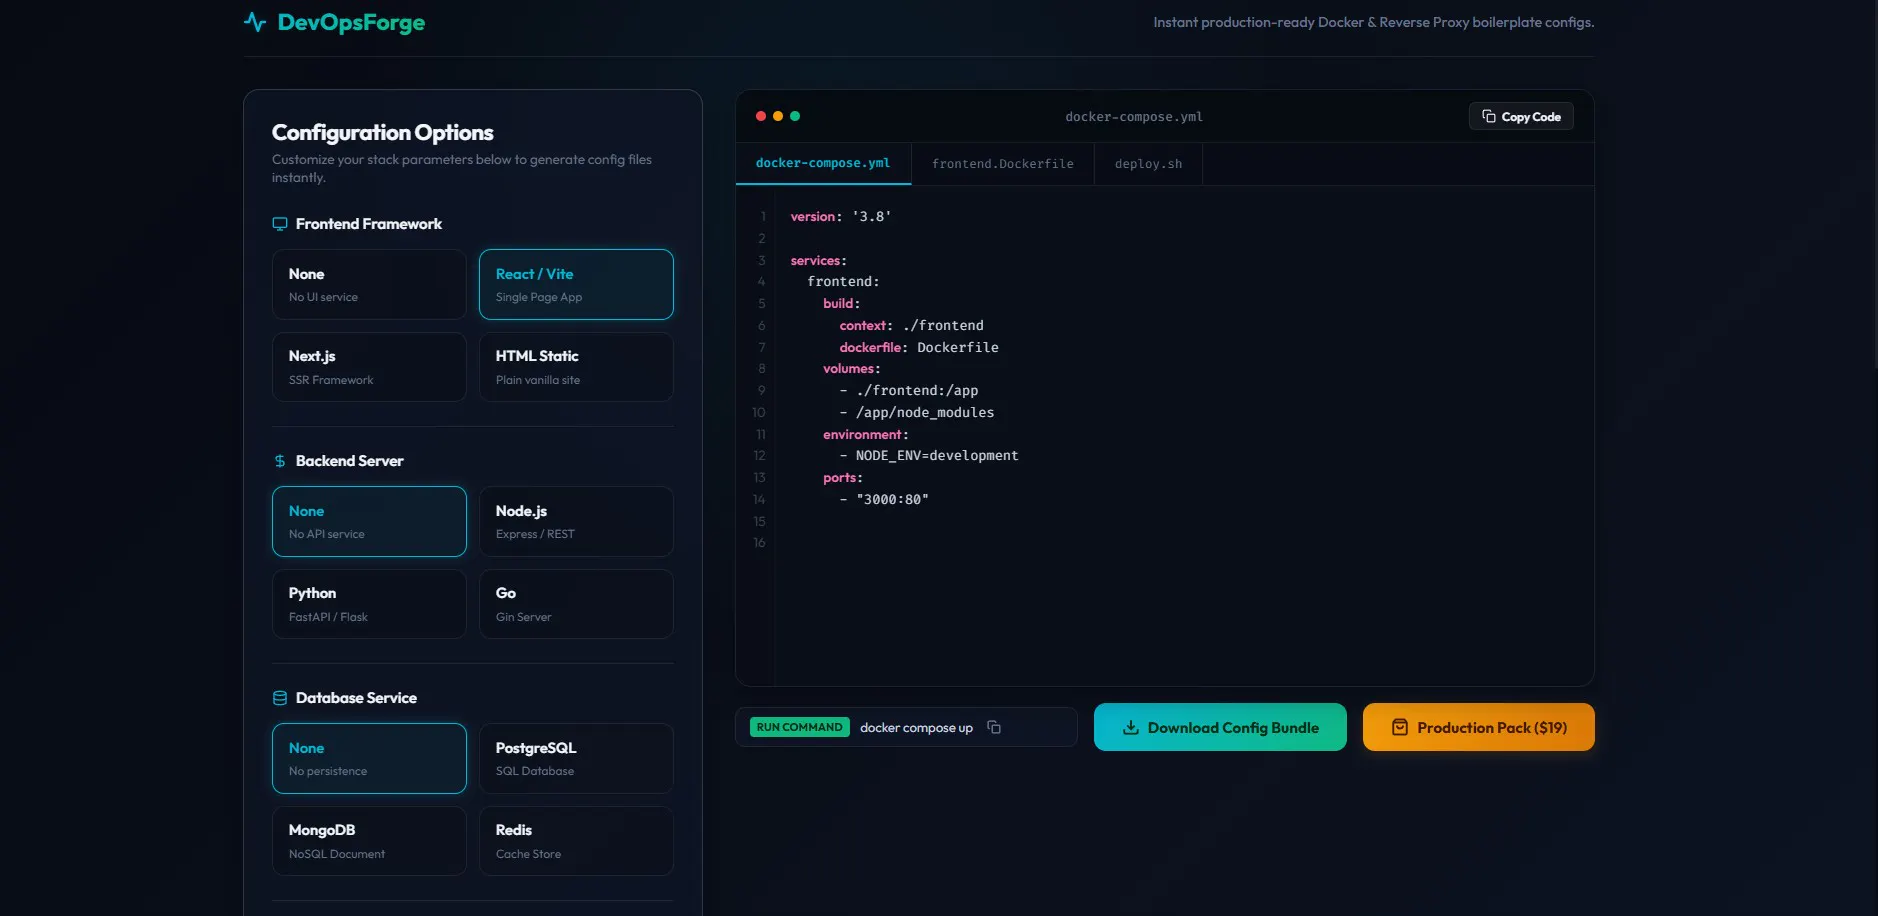Click the dollar icon beside Backend Server

pyautogui.click(x=280, y=461)
